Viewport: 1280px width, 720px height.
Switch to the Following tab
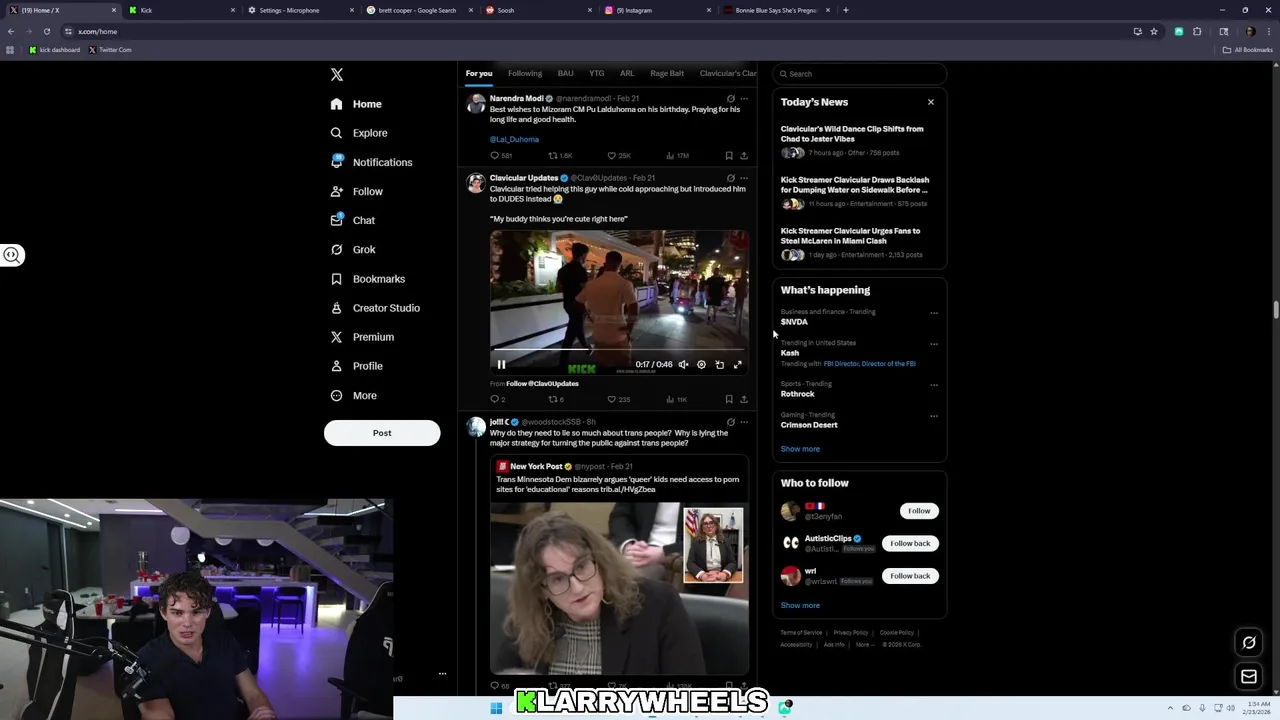525,73
